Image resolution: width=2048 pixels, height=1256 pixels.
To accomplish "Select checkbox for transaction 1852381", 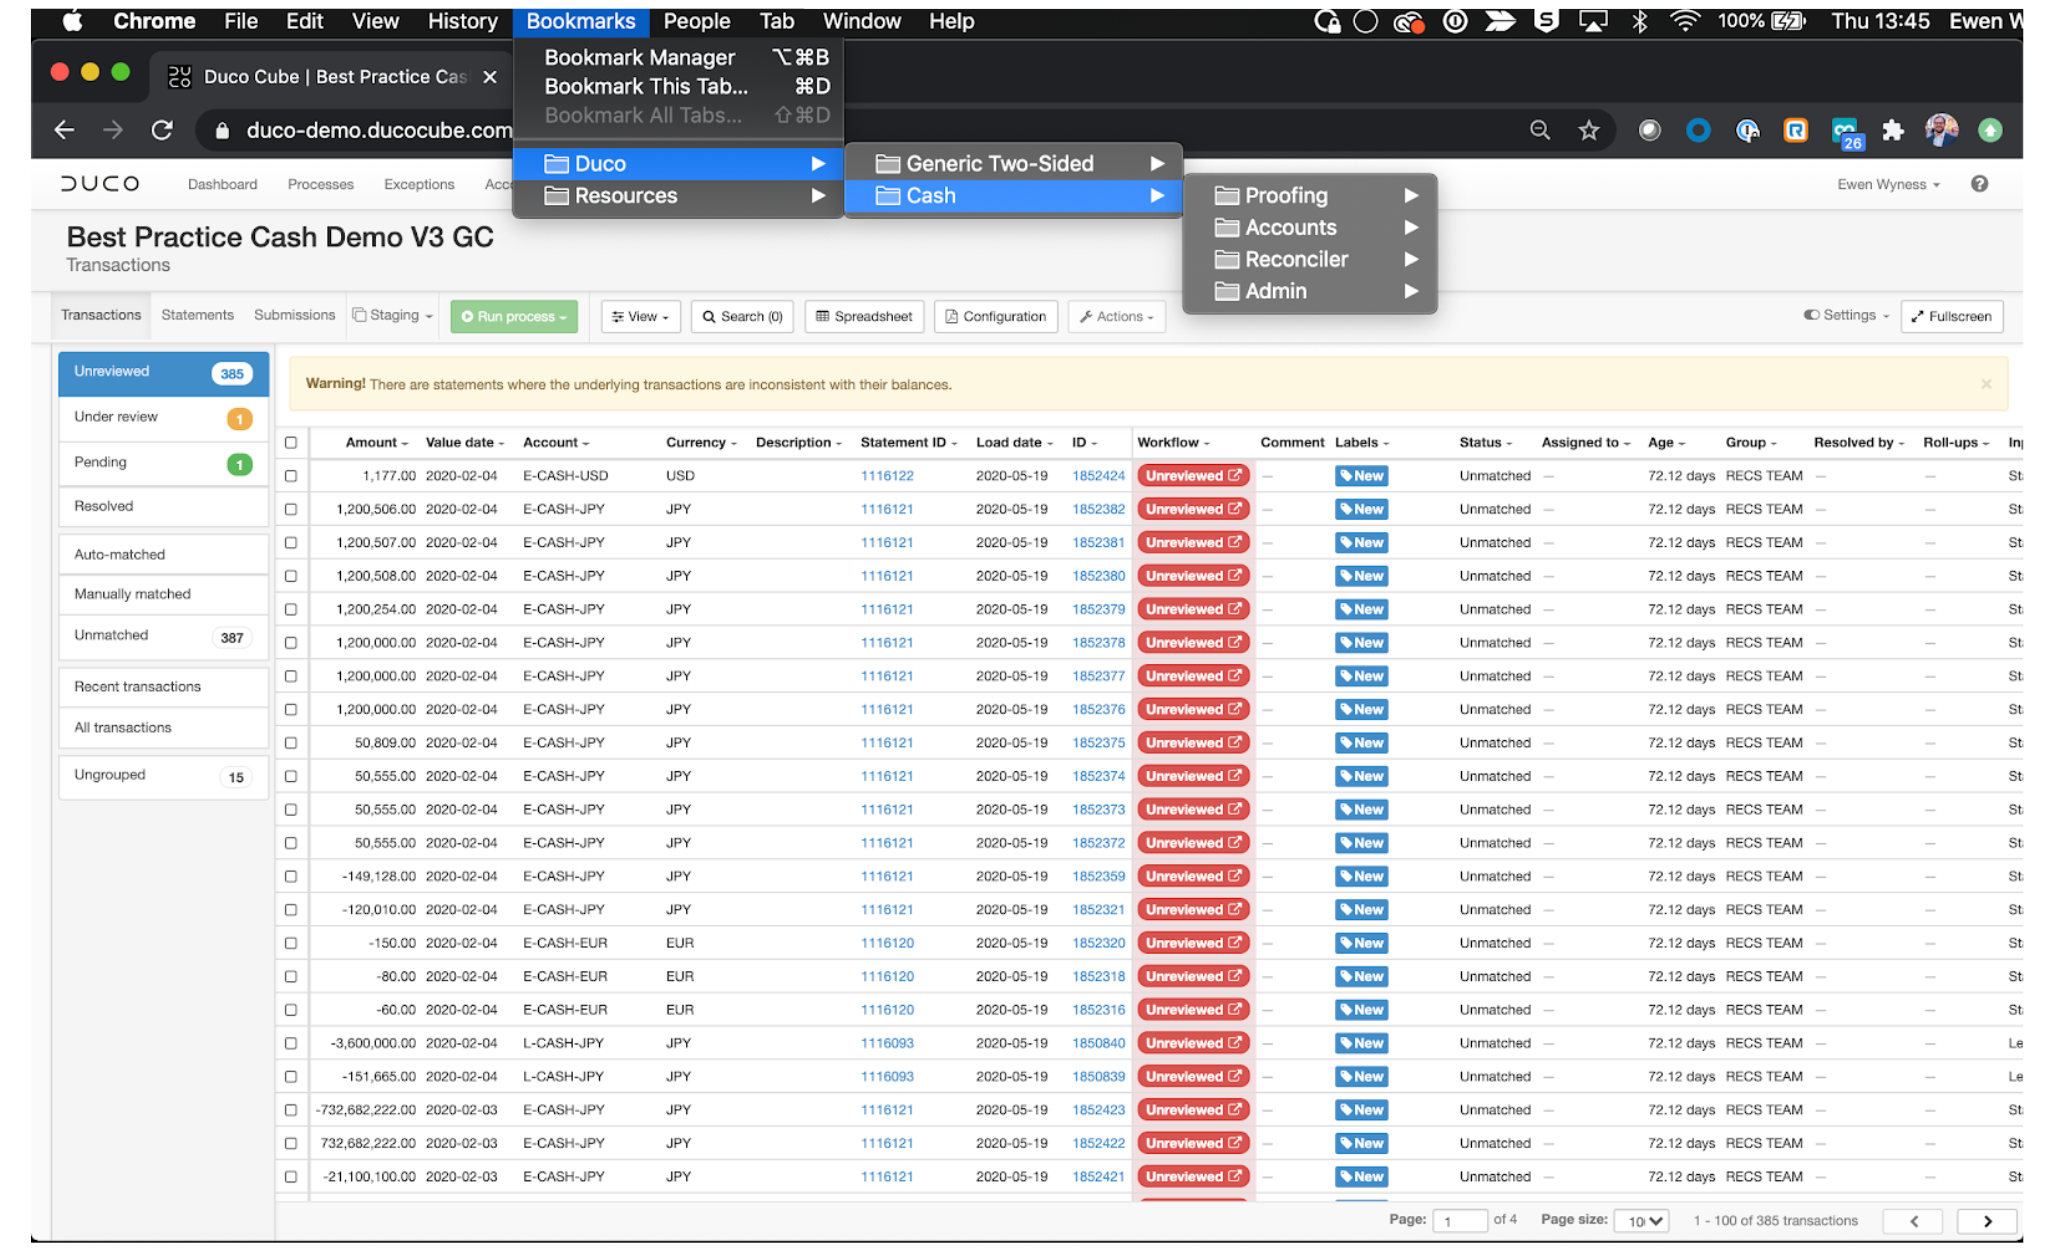I will (x=291, y=542).
